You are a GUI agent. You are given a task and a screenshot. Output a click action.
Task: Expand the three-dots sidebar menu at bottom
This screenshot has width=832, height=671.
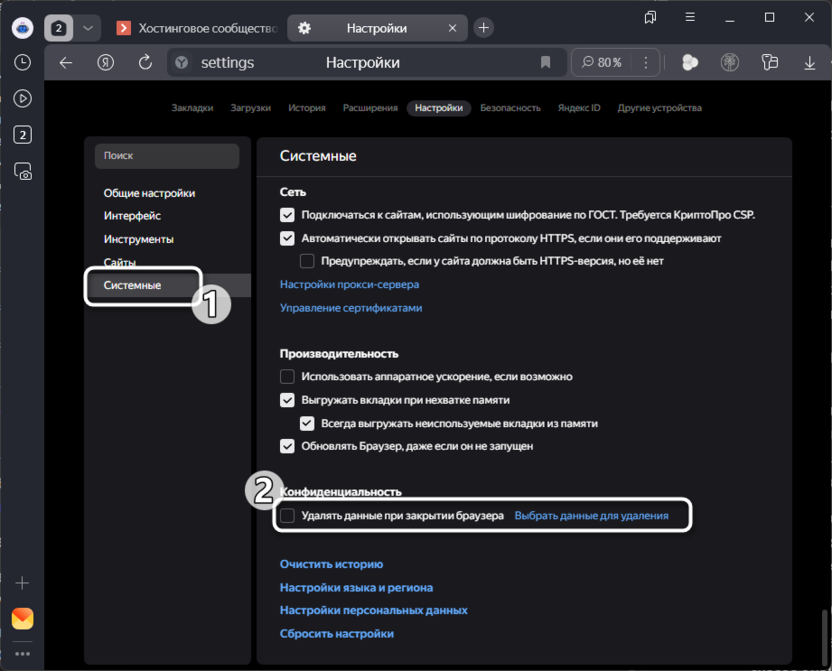pyautogui.click(x=22, y=654)
